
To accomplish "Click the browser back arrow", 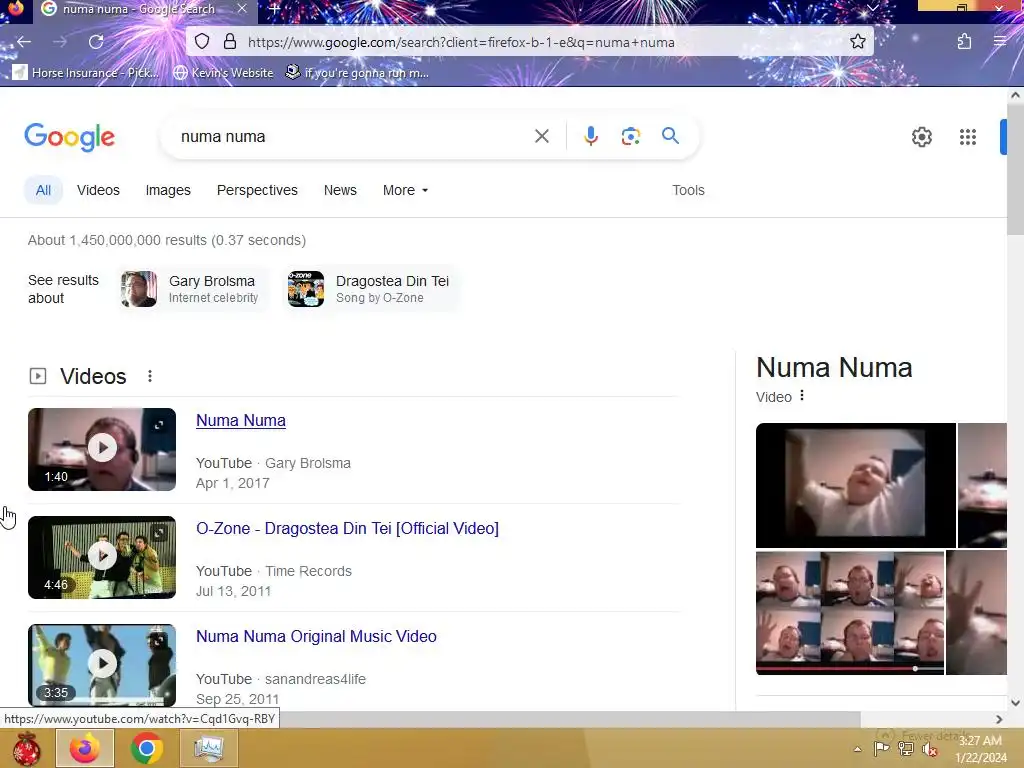I will 24,42.
